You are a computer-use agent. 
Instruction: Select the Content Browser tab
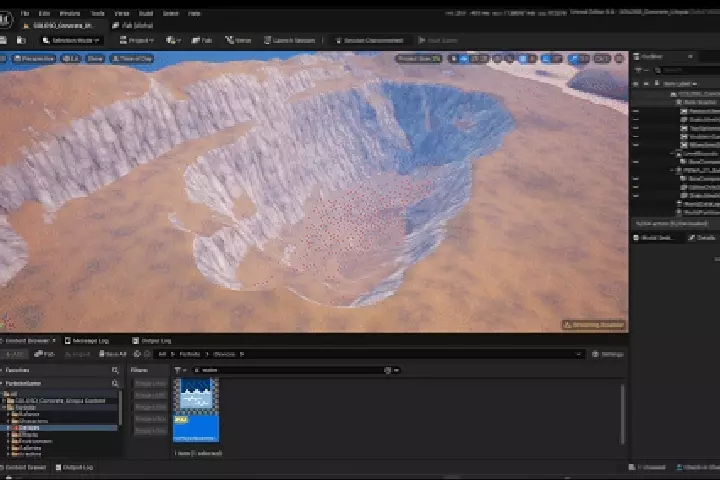28,340
